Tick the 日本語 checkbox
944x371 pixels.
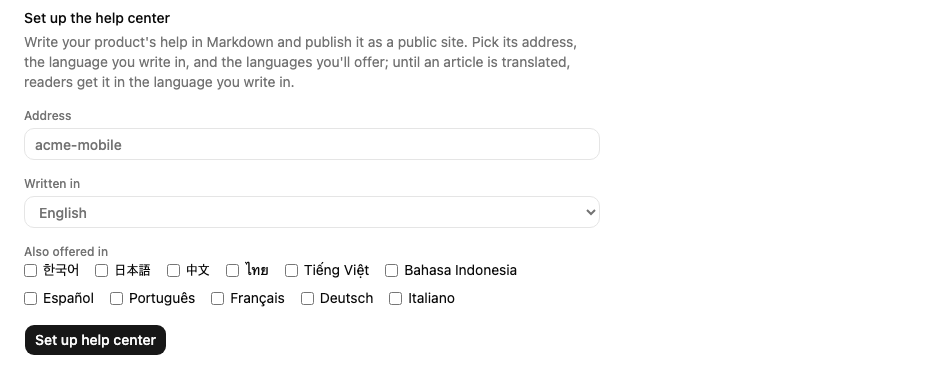(102, 271)
